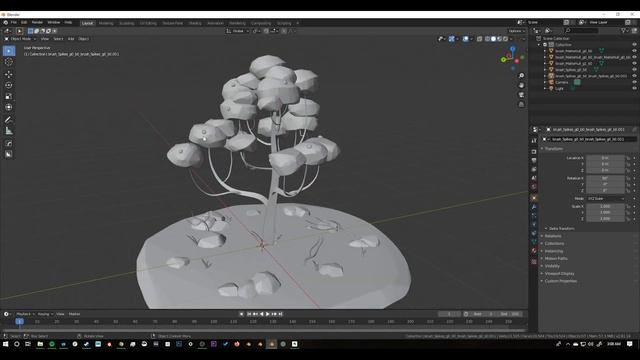
Task: Toggle show gizmo in the viewport header
Action: point(452,39)
